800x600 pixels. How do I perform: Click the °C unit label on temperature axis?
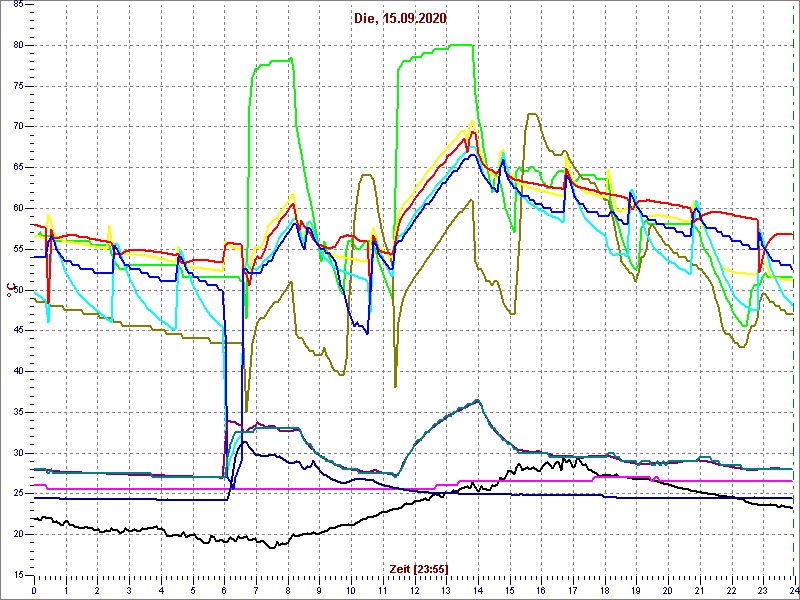coord(11,291)
